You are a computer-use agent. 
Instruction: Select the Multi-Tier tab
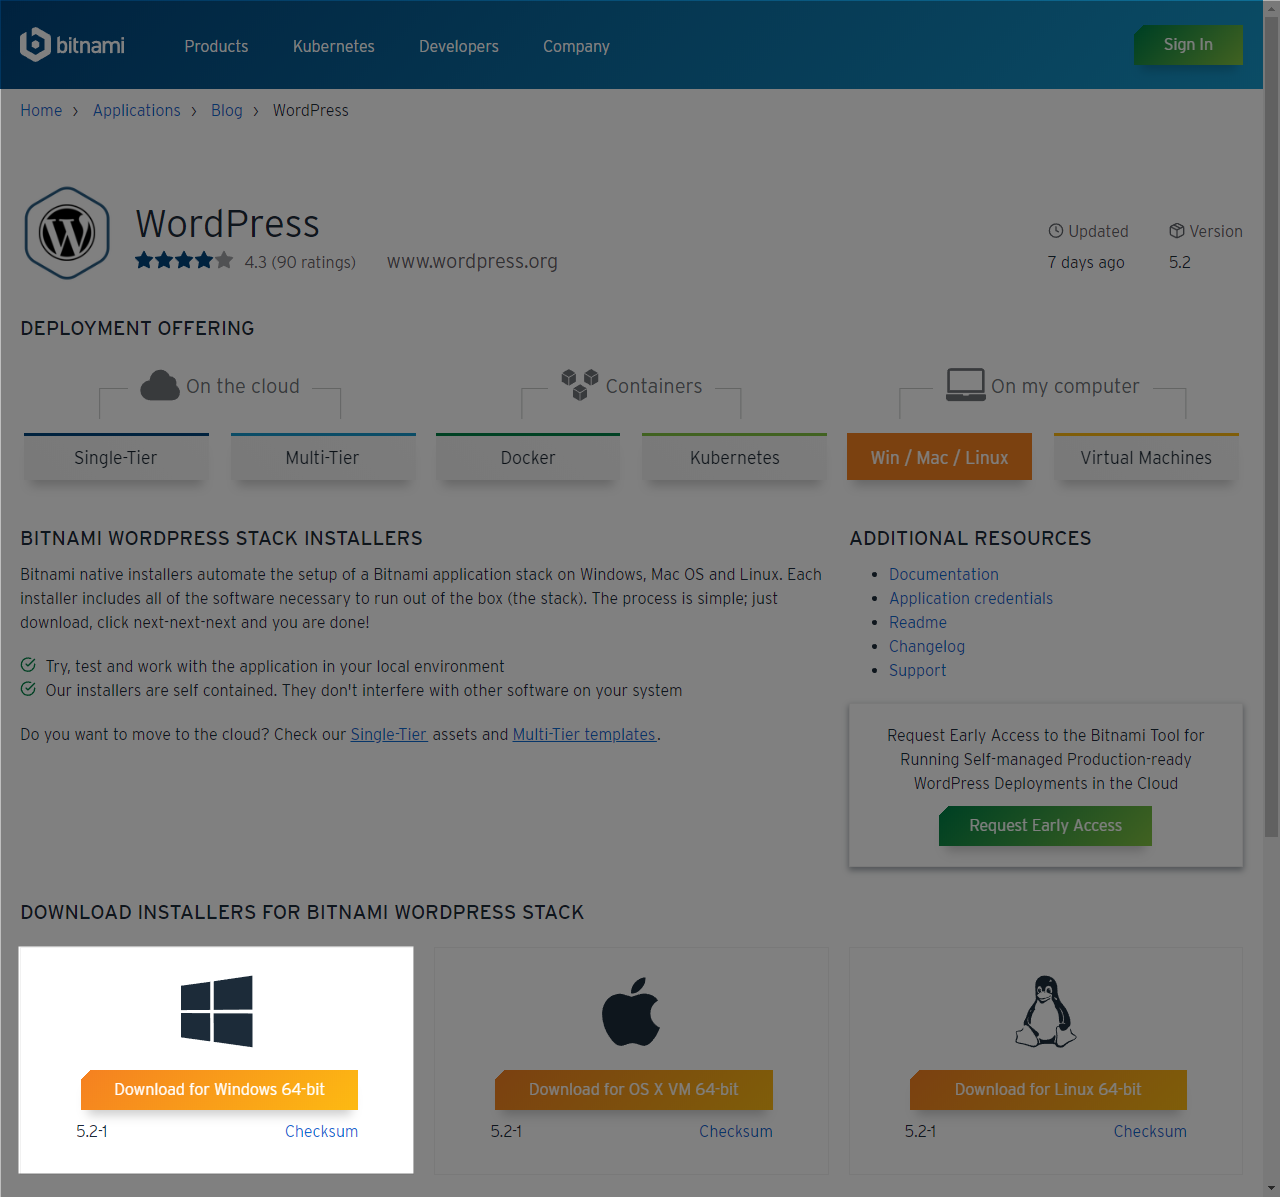tap(323, 457)
